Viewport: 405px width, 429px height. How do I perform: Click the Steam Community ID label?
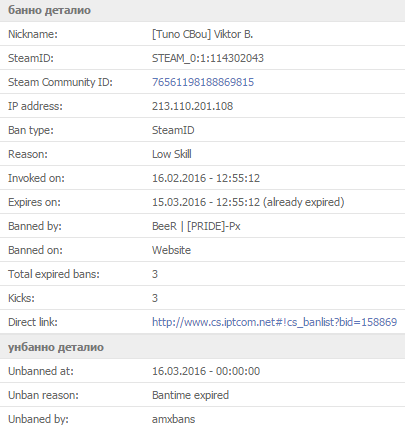(x=60, y=82)
